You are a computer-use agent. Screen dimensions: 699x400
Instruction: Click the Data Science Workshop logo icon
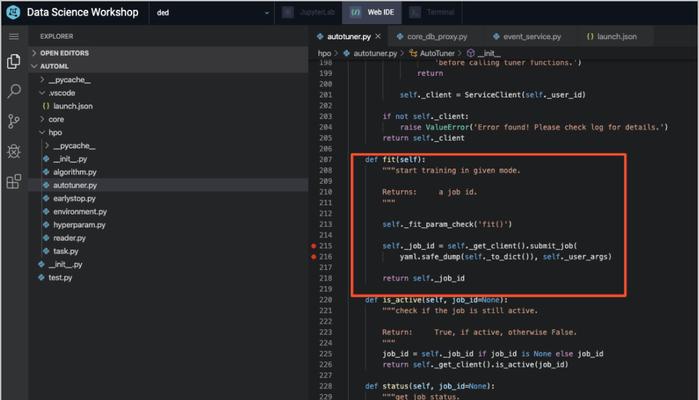point(13,12)
